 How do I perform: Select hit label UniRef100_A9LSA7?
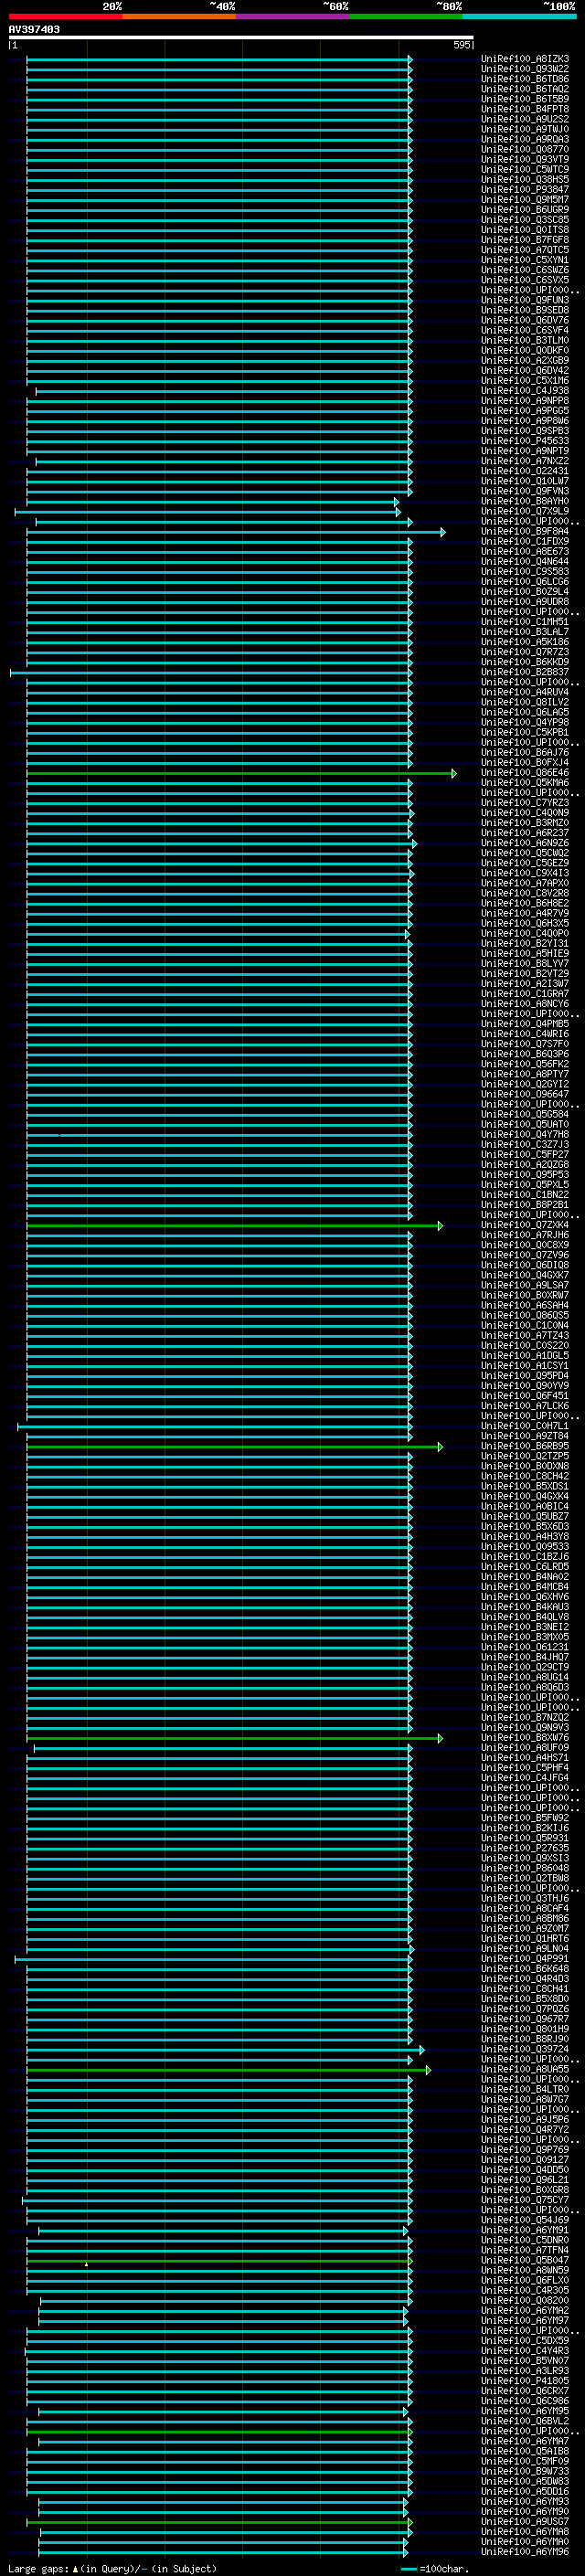525,1286
